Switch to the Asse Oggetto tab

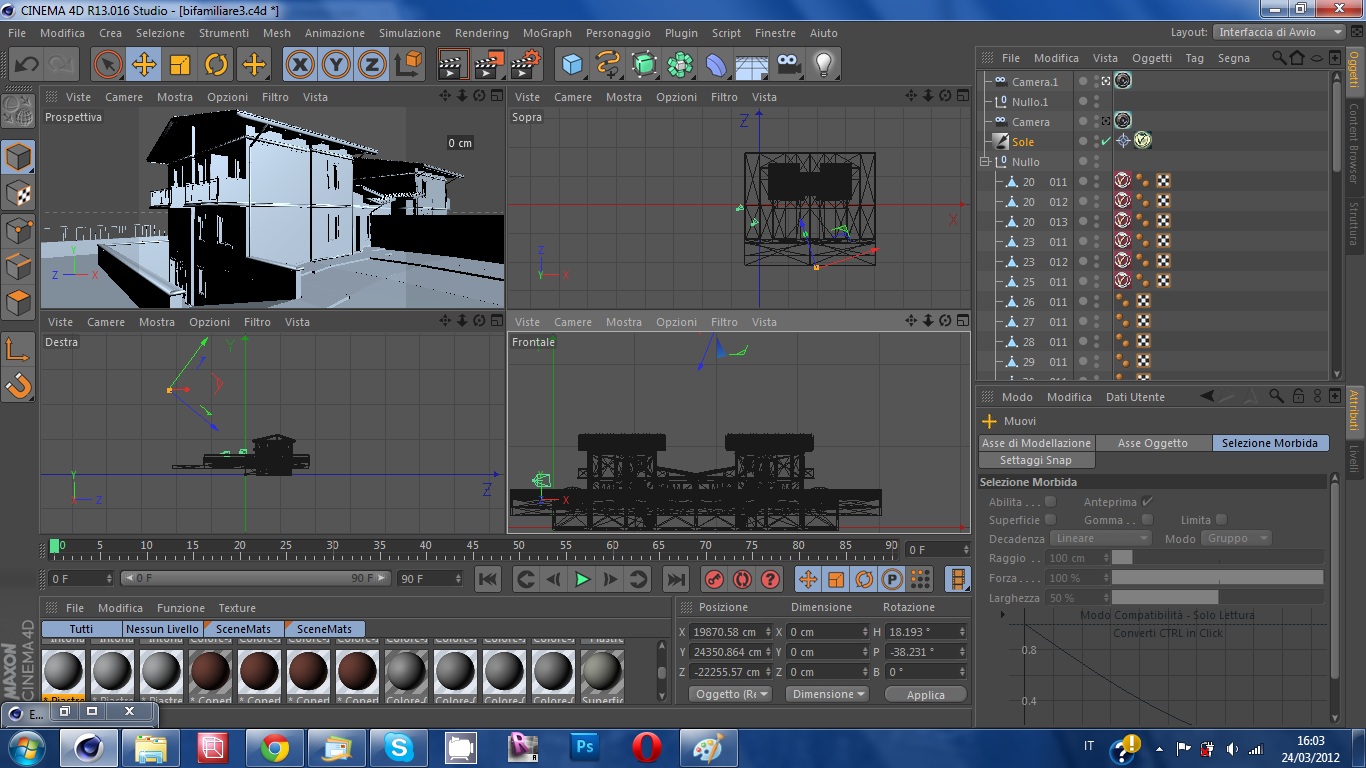click(1152, 443)
